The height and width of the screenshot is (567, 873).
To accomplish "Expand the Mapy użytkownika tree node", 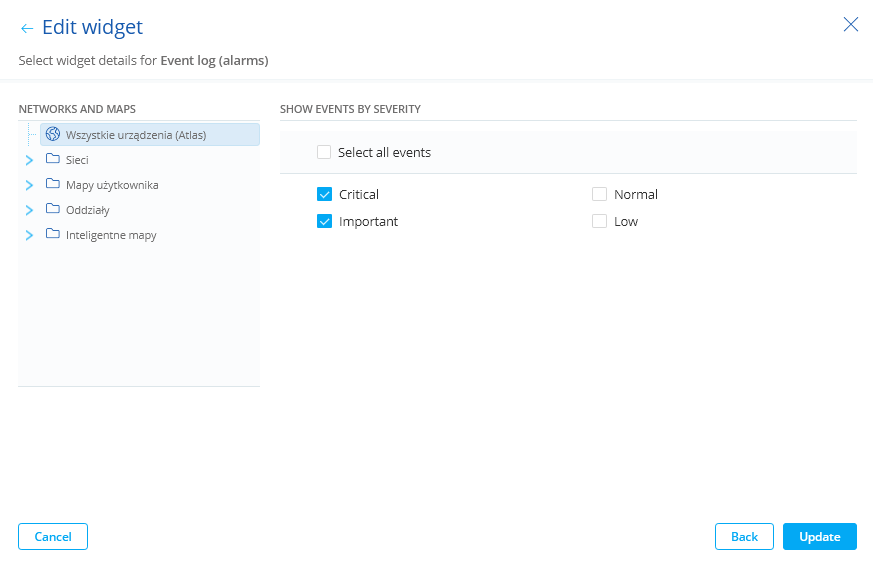I will point(29,185).
